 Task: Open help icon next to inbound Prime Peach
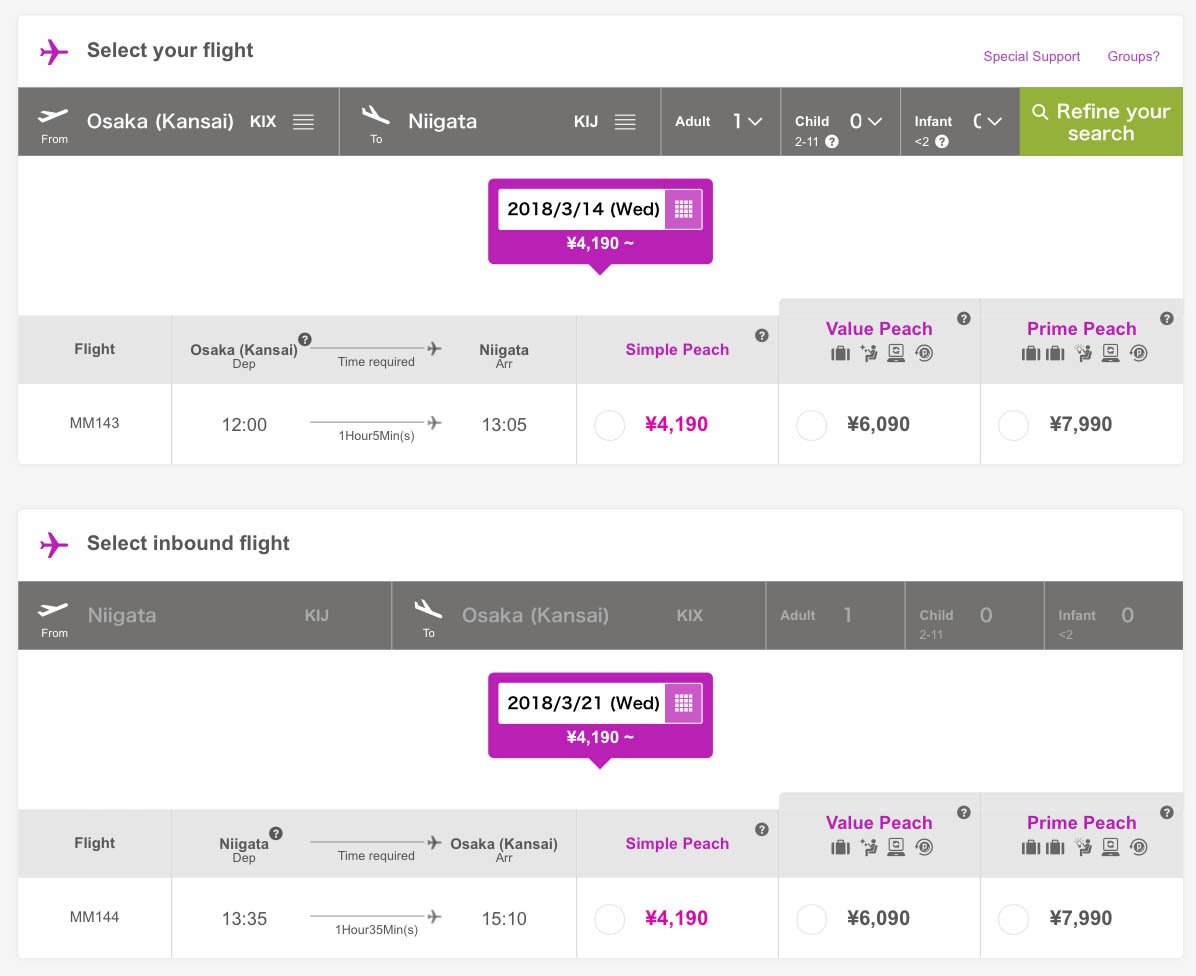click(x=1167, y=813)
